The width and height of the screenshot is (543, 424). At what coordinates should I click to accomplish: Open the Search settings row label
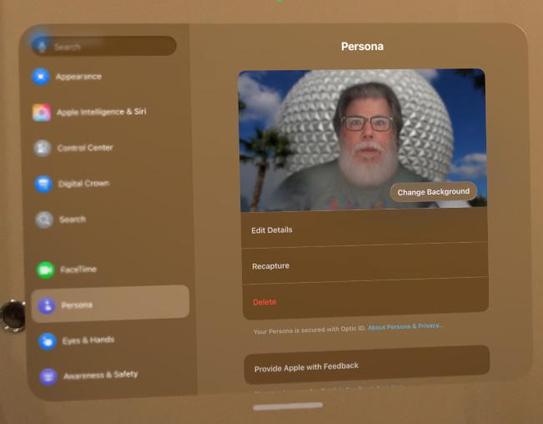[72, 220]
